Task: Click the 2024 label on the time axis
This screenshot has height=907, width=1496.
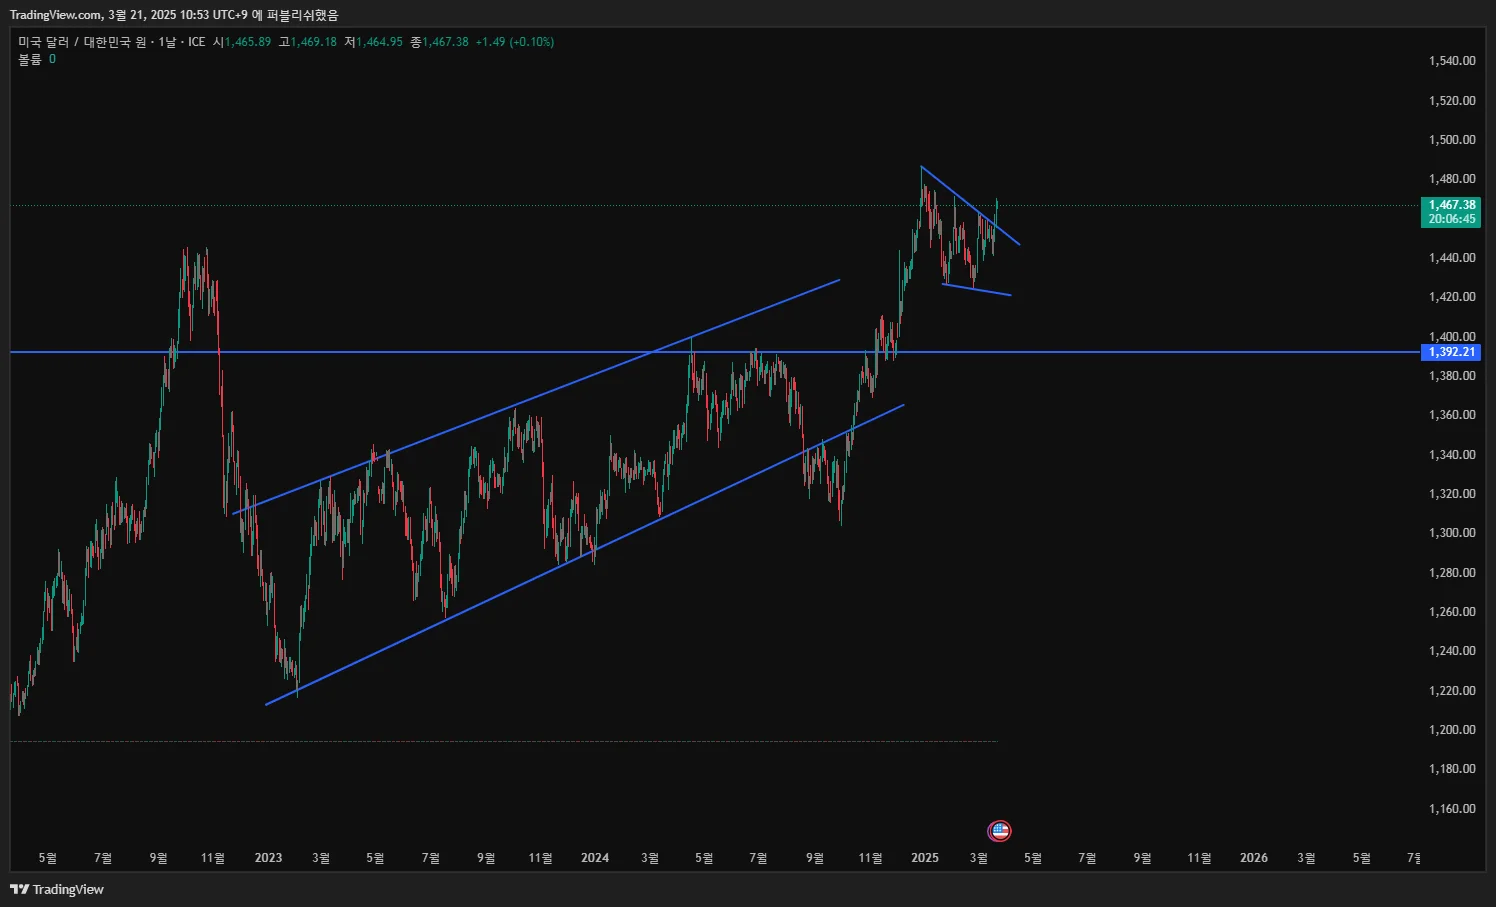Action: point(595,858)
